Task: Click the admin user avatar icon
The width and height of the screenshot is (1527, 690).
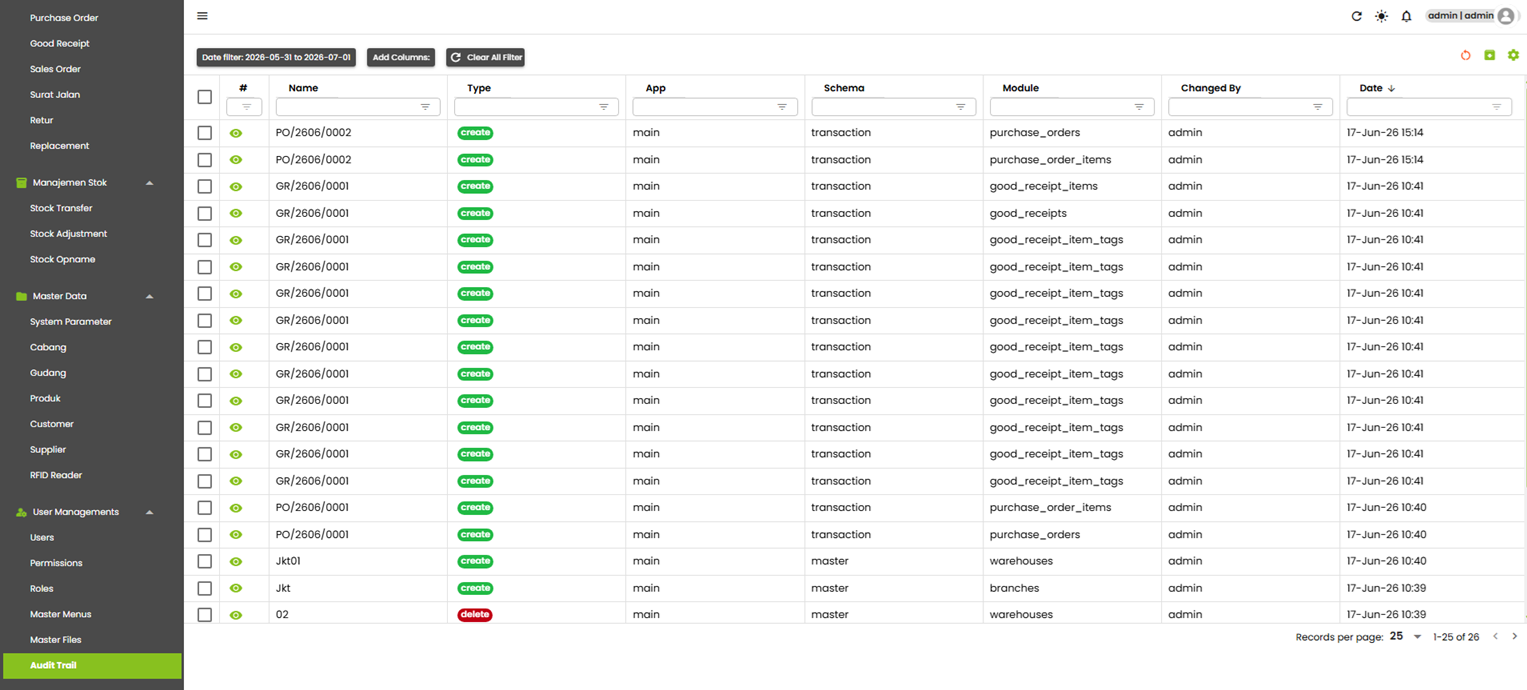Action: 1506,16
